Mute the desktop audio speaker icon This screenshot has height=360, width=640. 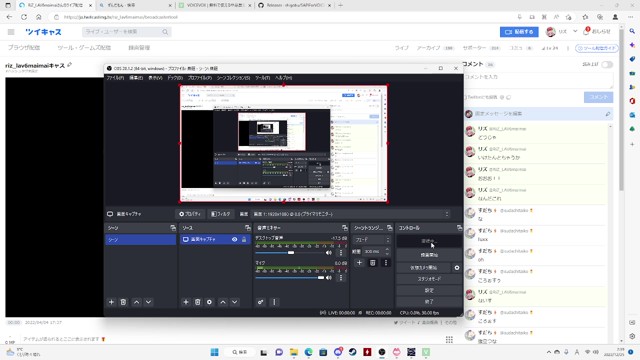(329, 253)
